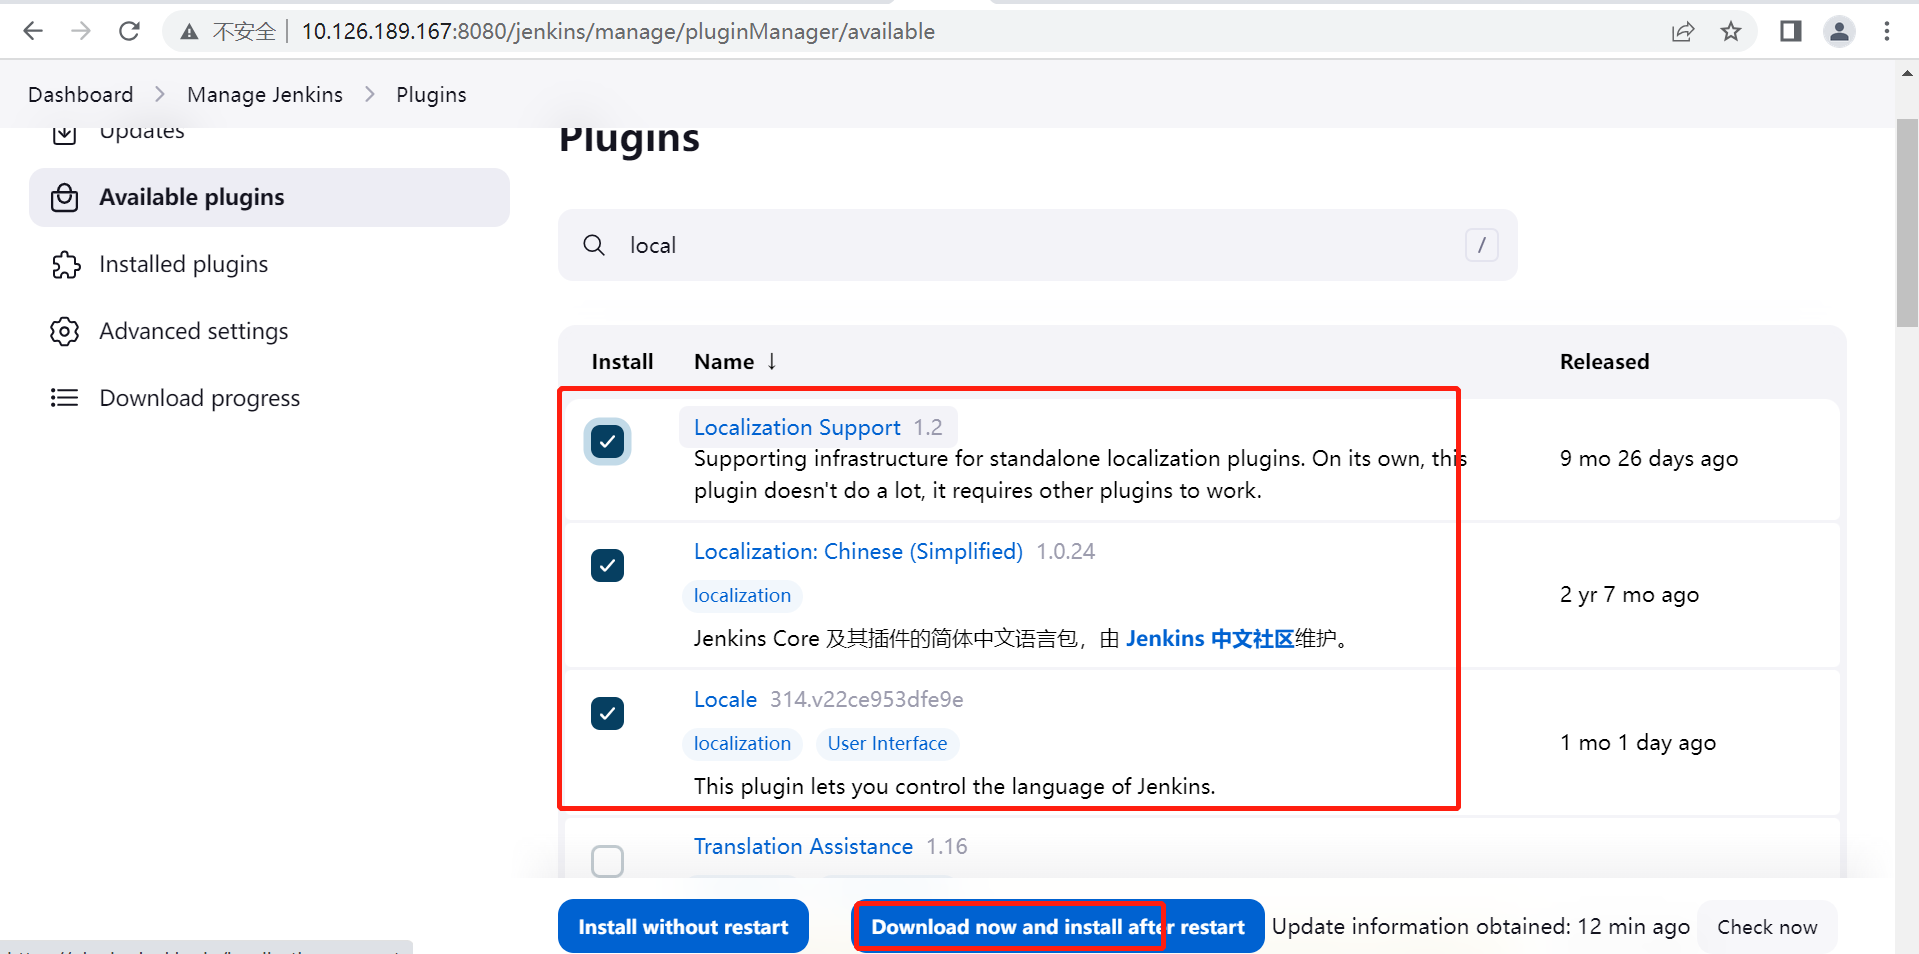Click the Download progress list icon

click(64, 398)
